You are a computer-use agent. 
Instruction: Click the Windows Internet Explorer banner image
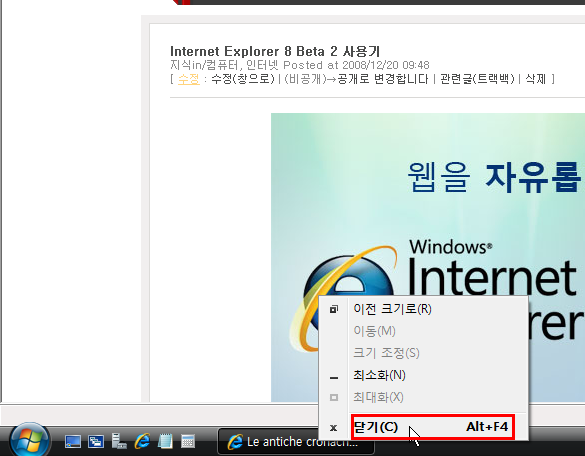click(428, 257)
